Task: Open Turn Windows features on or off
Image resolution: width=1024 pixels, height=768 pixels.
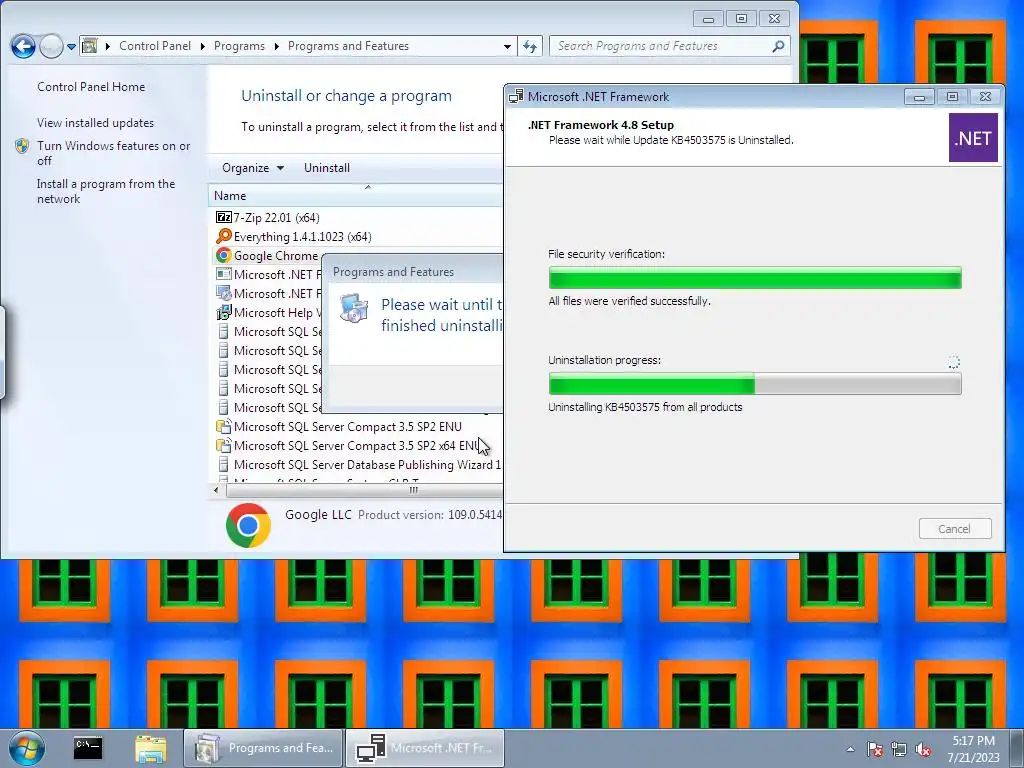Action: tap(113, 153)
